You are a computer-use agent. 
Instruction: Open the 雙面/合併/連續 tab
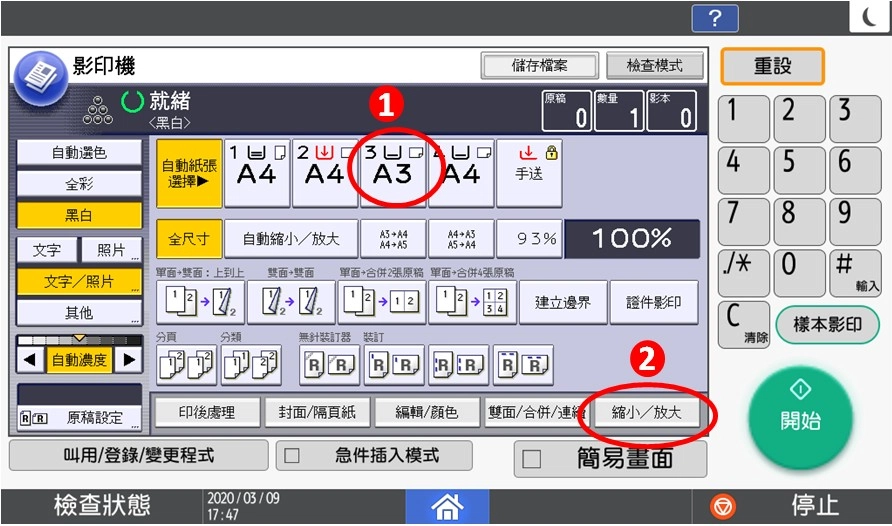point(536,412)
